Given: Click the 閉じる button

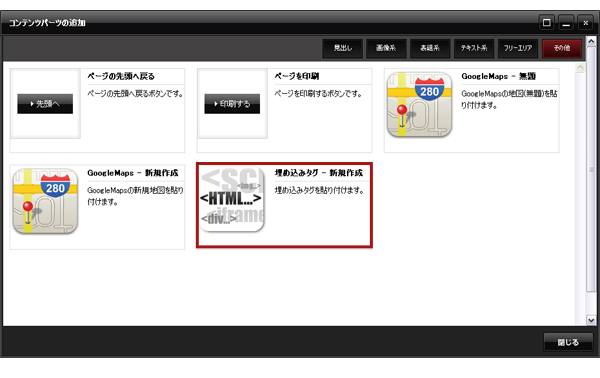Looking at the screenshot, I should (x=568, y=342).
